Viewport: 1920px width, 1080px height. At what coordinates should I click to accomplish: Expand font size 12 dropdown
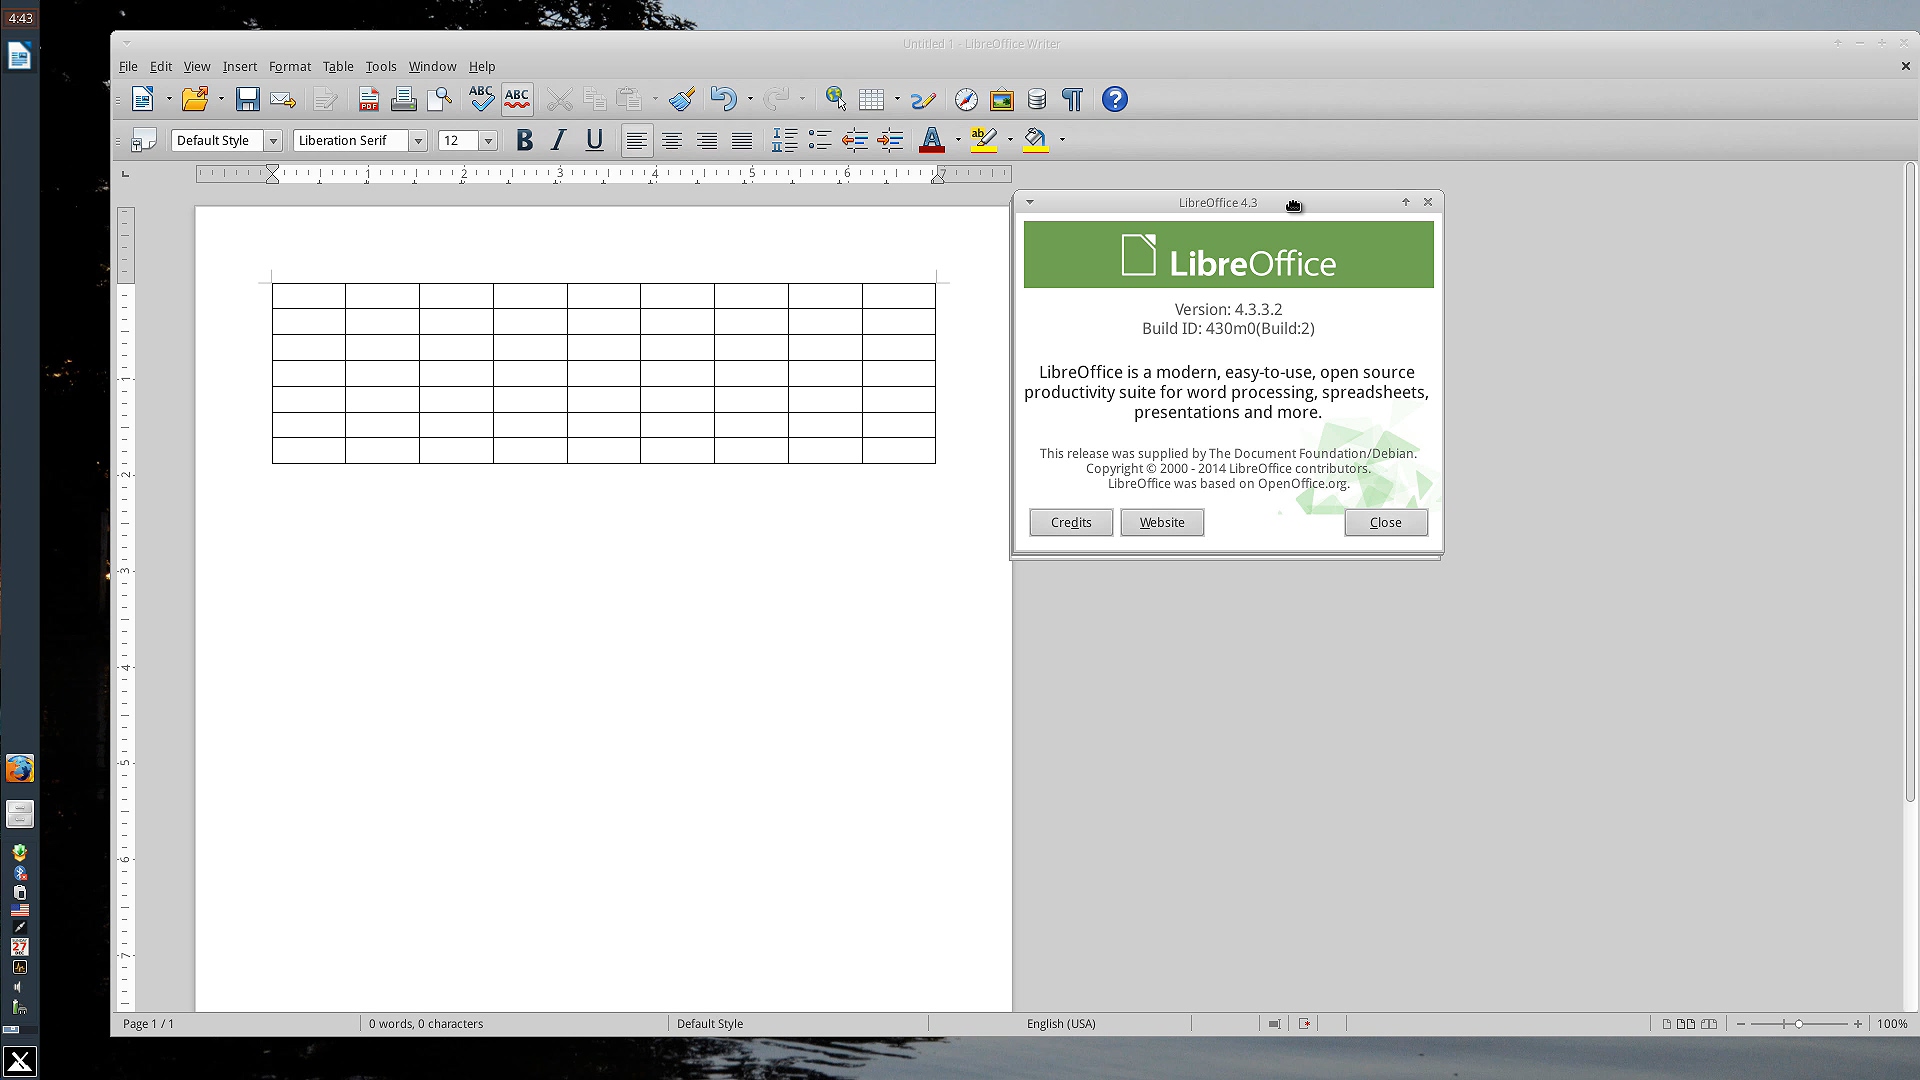pyautogui.click(x=489, y=141)
